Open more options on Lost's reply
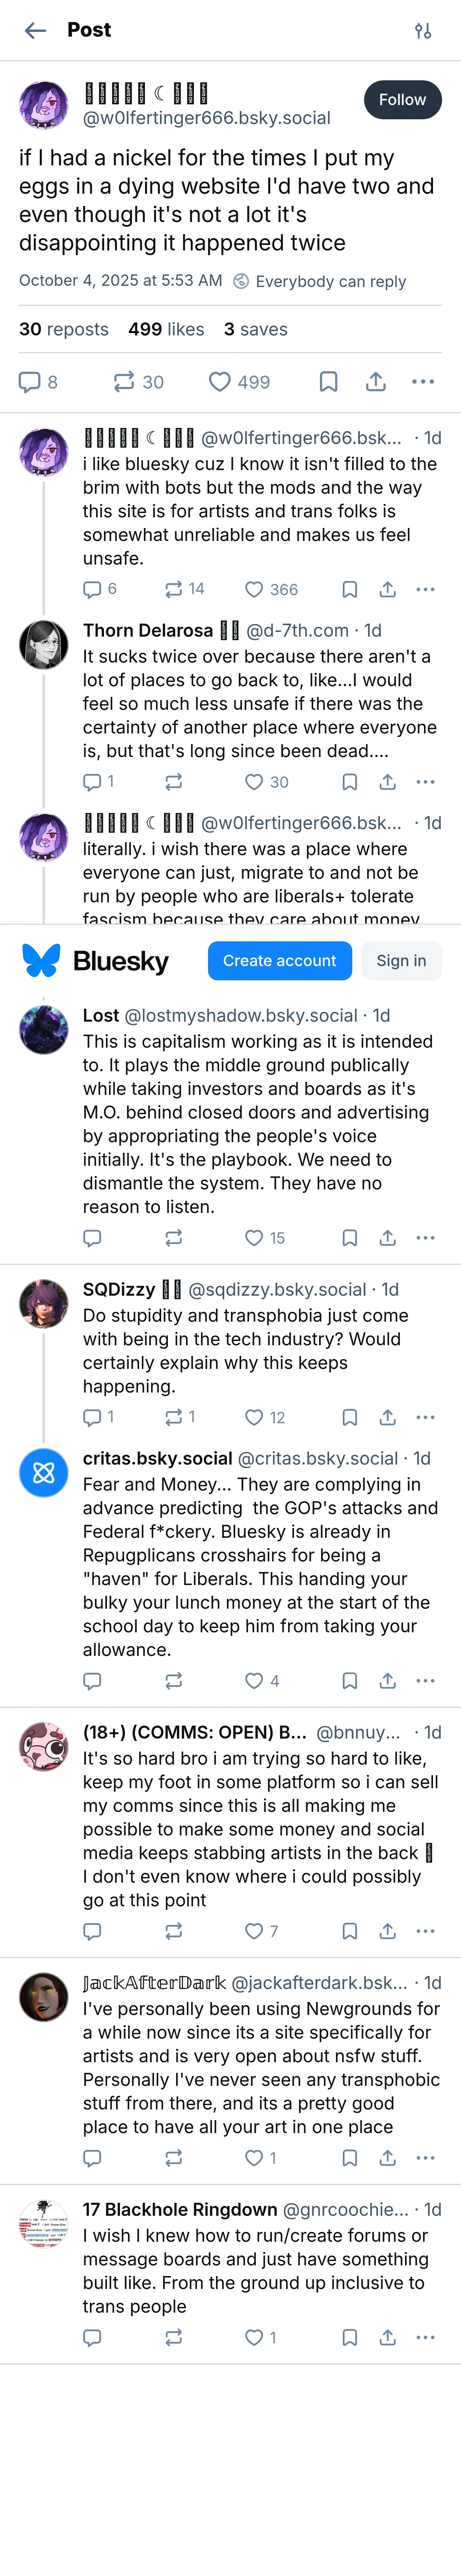Image resolution: width=461 pixels, height=2576 pixels. coord(425,1238)
